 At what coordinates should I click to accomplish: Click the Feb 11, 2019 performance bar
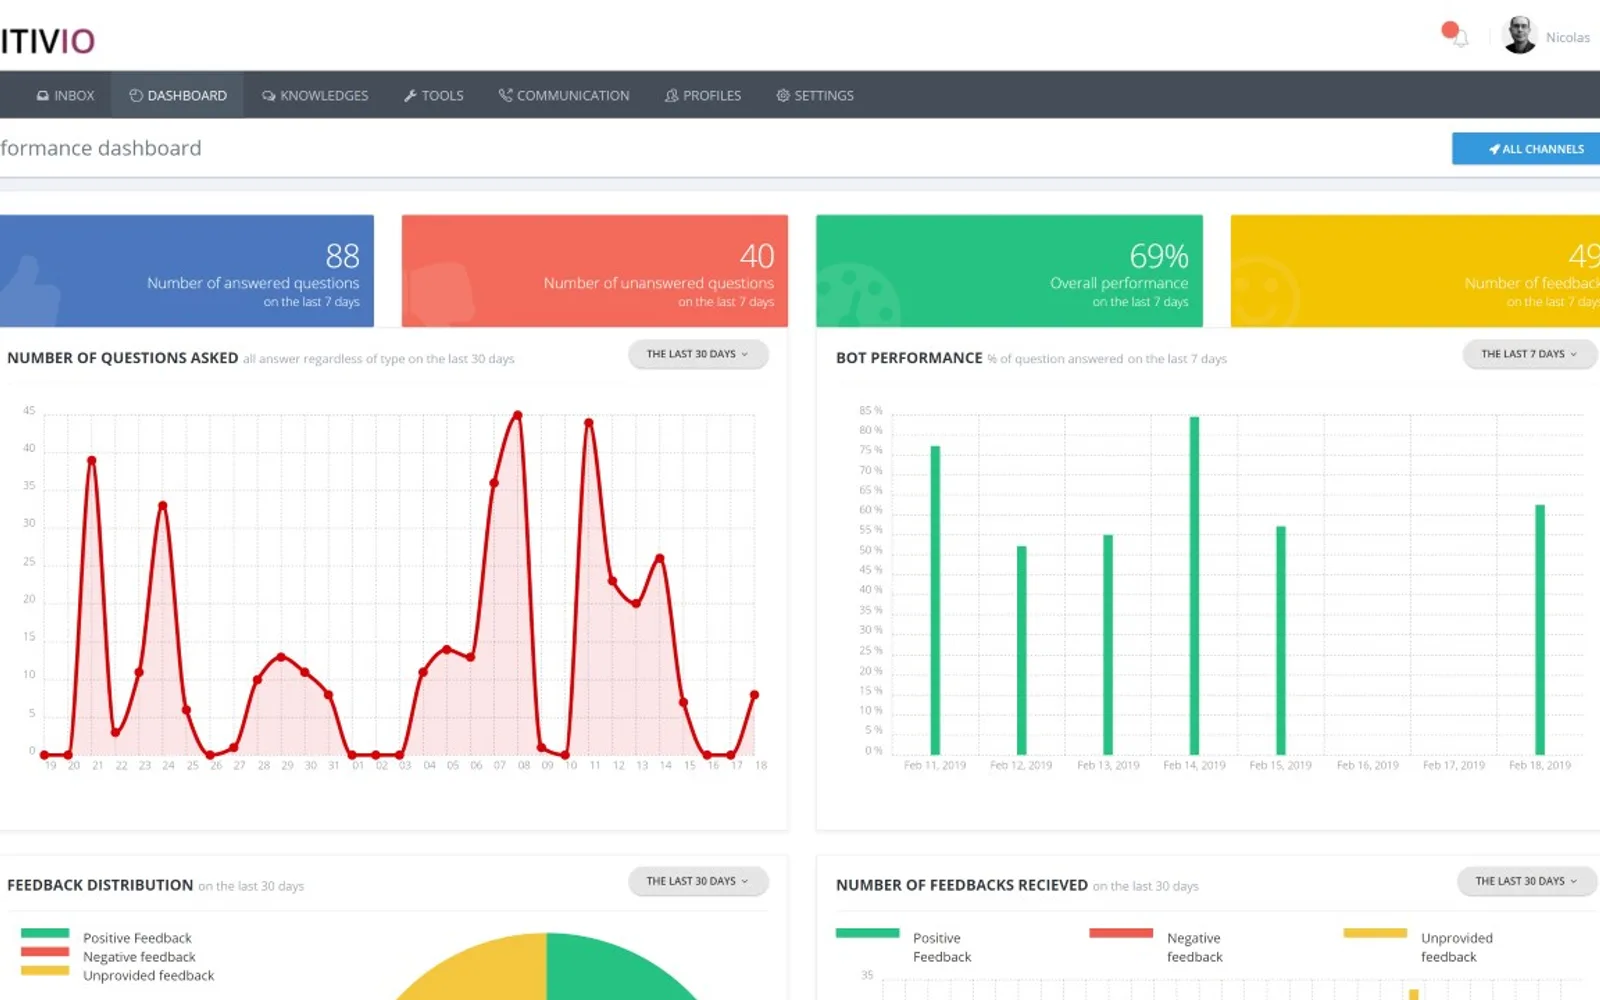click(x=935, y=600)
